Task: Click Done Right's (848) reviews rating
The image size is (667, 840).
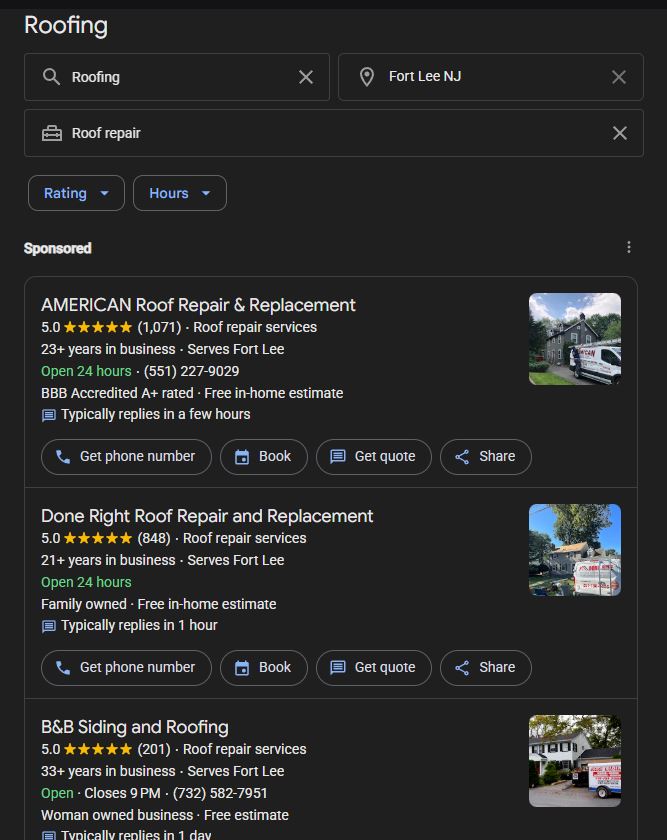Action: (106, 538)
